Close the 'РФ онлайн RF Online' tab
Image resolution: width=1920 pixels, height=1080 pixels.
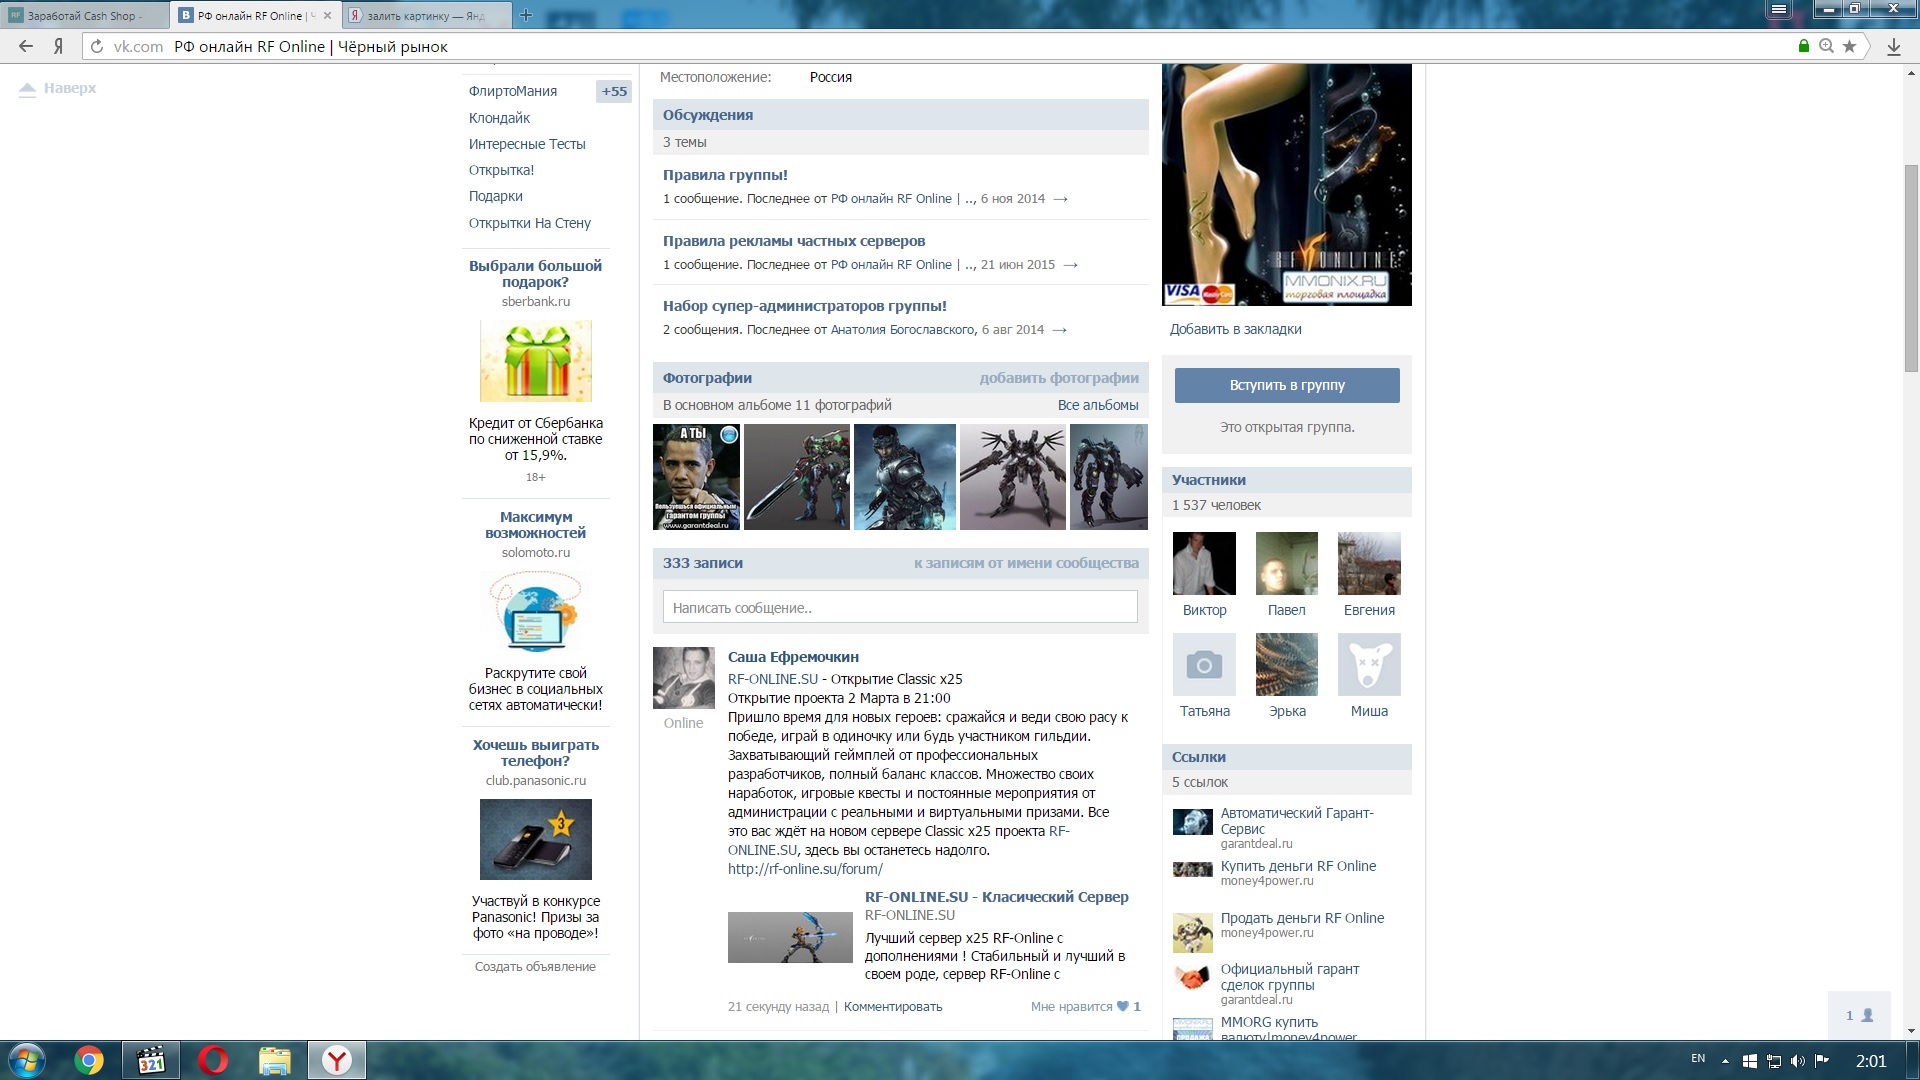[327, 15]
